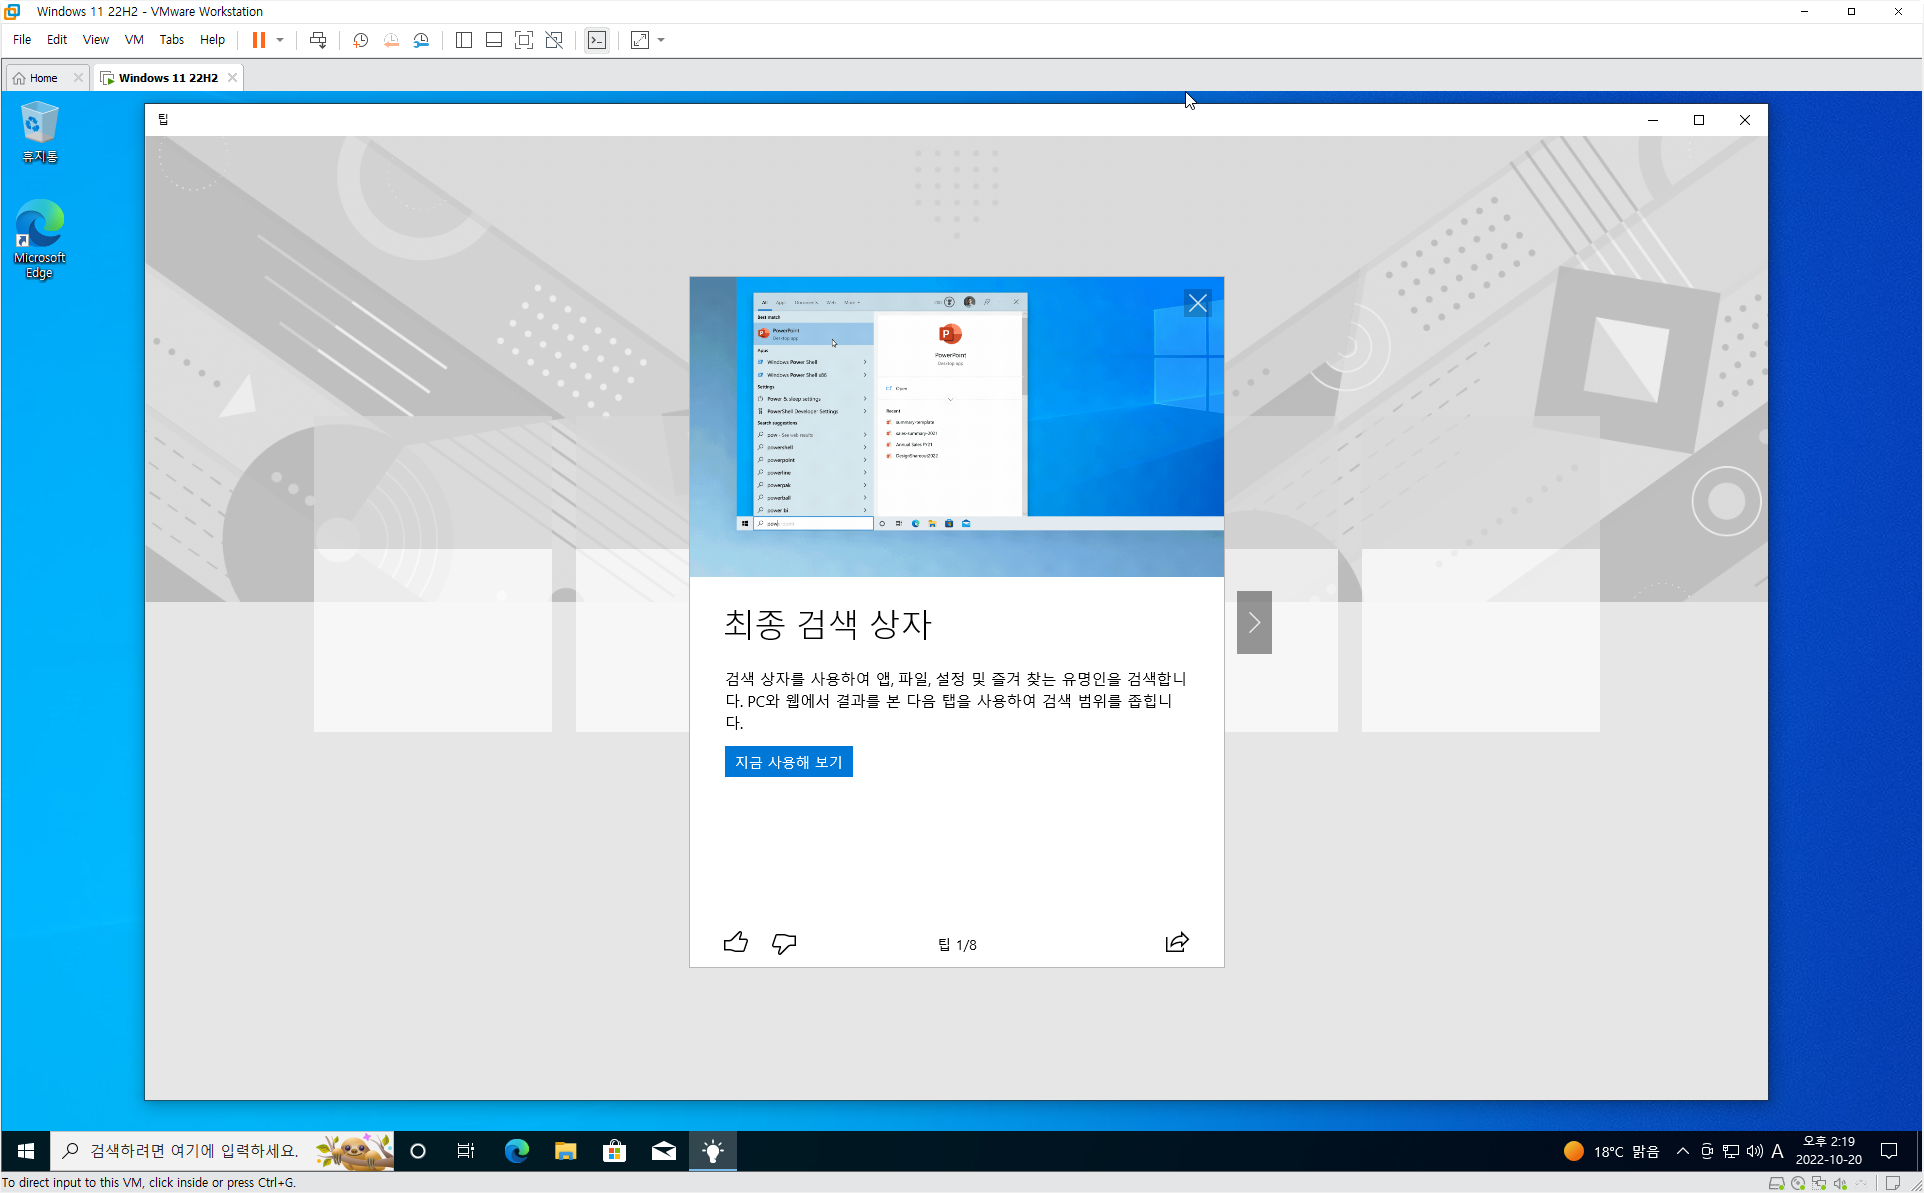Toggle the thumbnail bar panel
The height and width of the screenshot is (1193, 1924).
pos(494,40)
